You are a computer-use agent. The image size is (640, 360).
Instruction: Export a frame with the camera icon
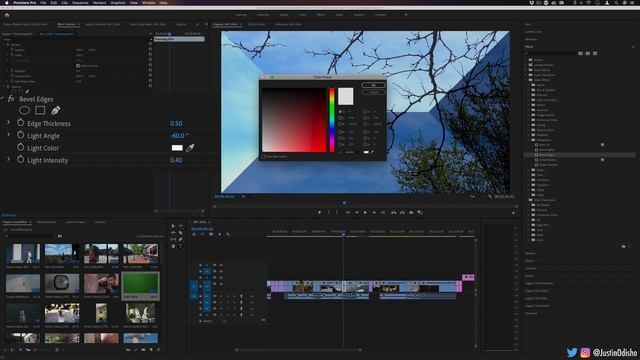411,212
